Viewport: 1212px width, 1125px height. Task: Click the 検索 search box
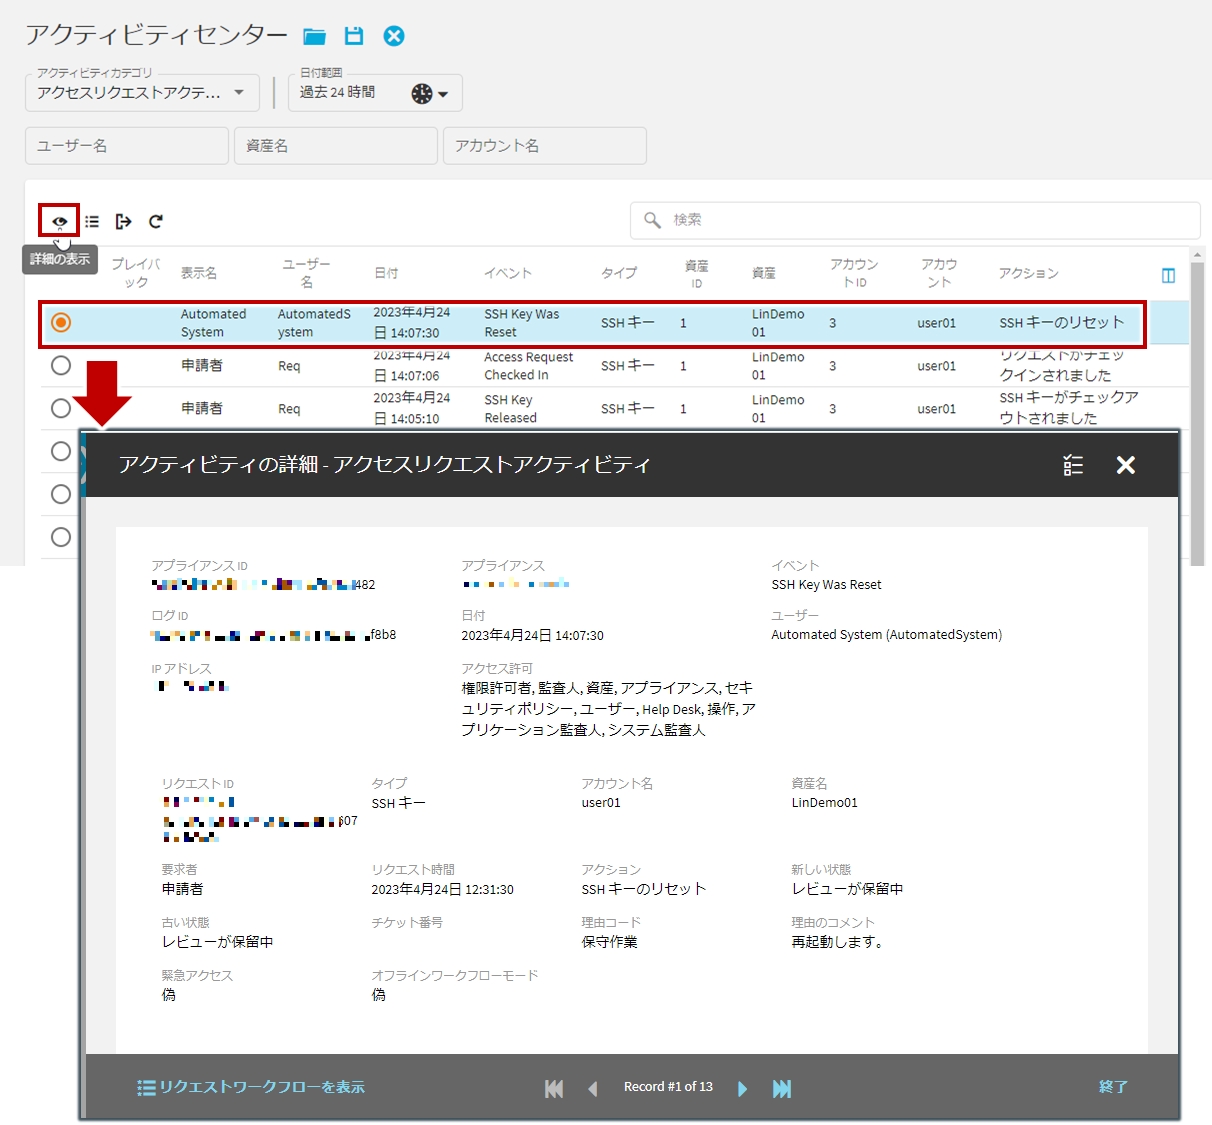pos(915,220)
